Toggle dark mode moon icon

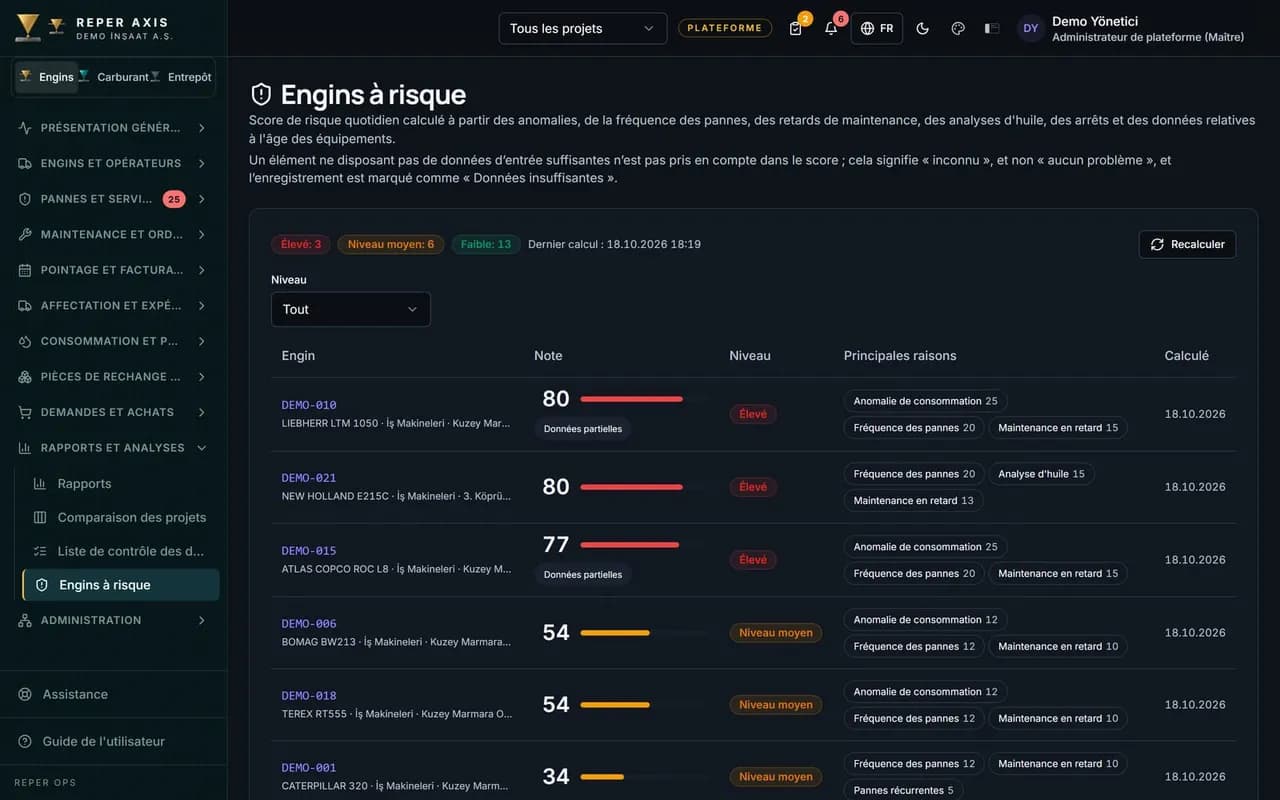tap(923, 28)
